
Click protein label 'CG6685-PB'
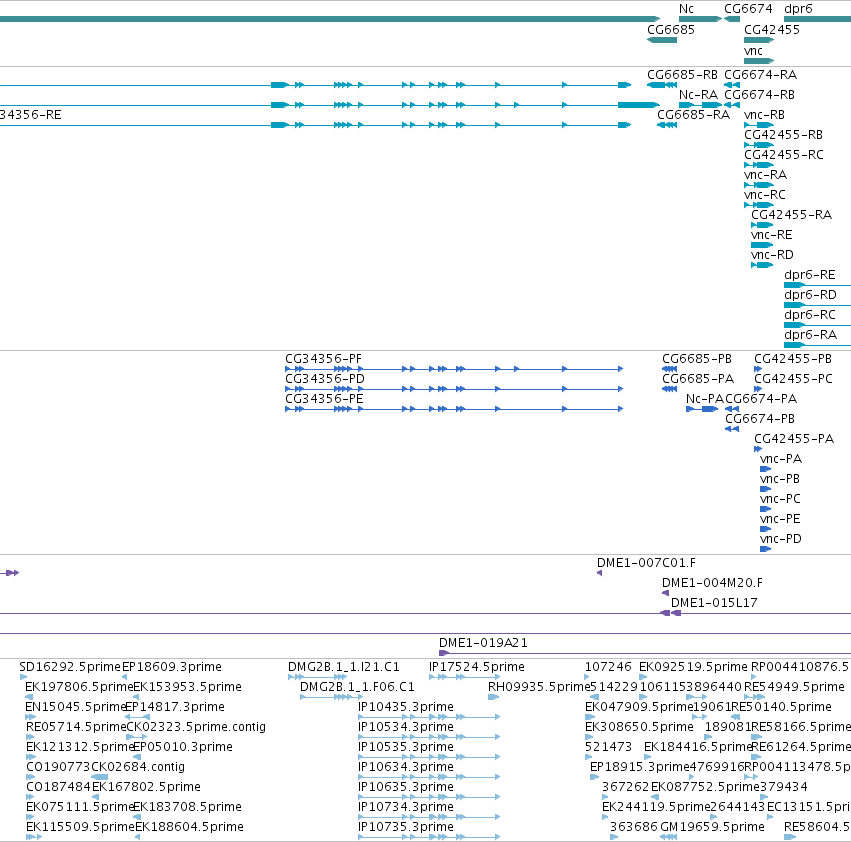[697, 359]
